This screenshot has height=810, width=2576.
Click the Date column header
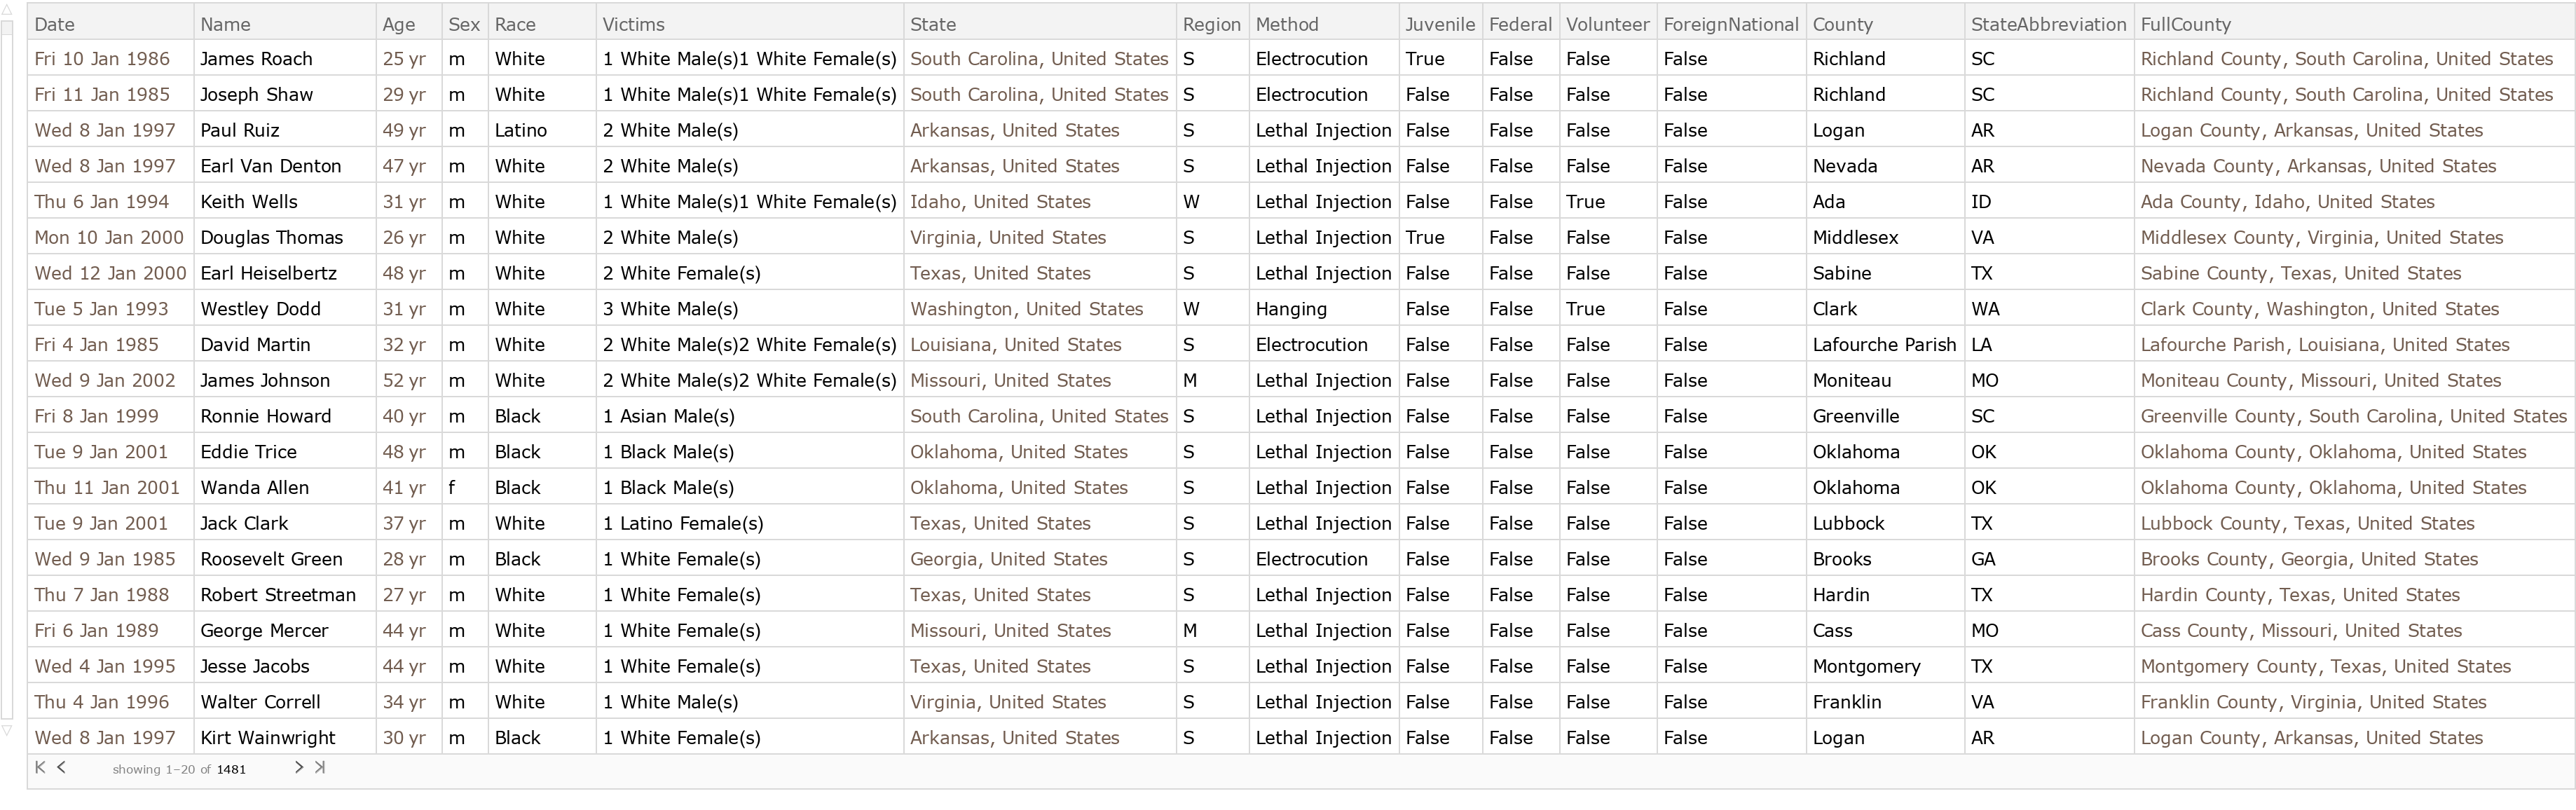pos(54,24)
